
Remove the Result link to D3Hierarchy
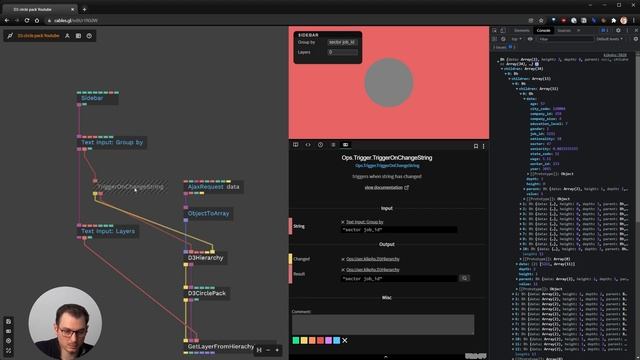343,270
